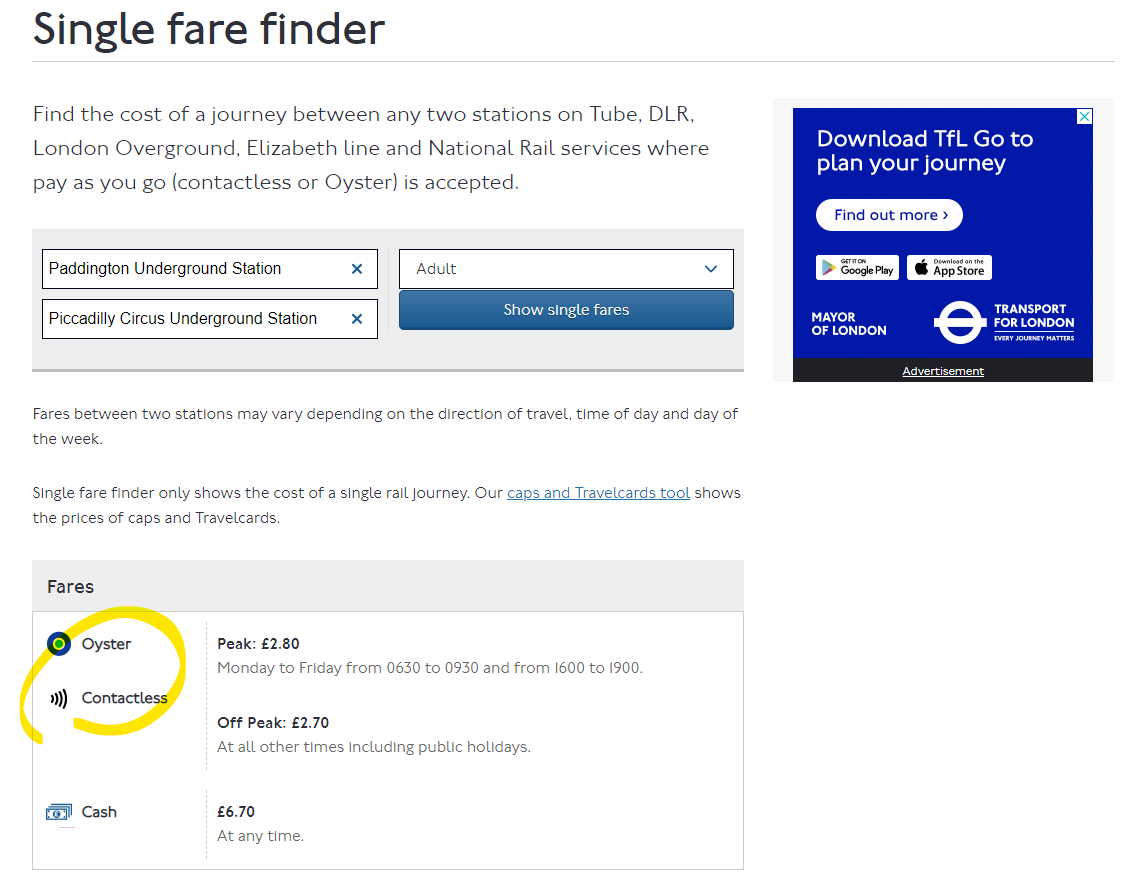Open the Google Play badge
Viewport: 1138px width, 882px height.
(857, 267)
